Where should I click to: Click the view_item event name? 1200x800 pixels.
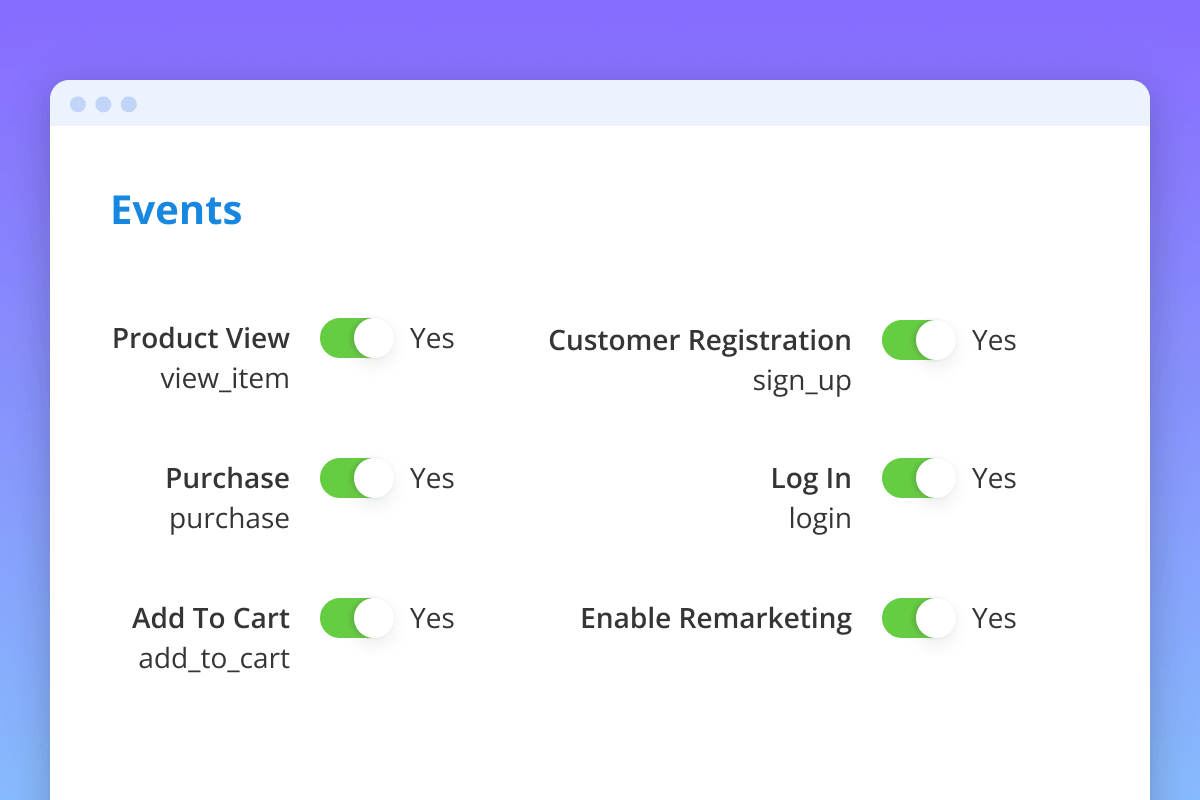tap(225, 379)
